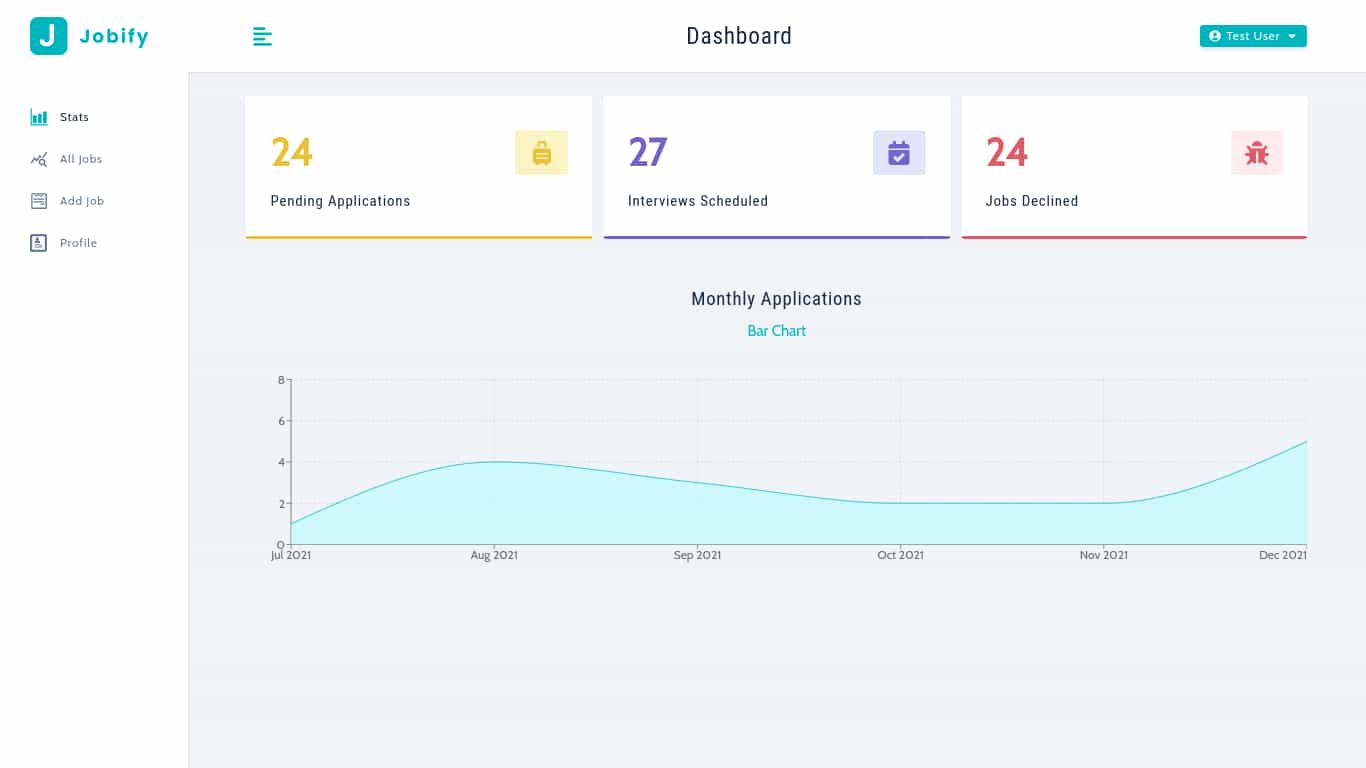Image resolution: width=1366 pixels, height=768 pixels.
Task: Click the Jobs Declined label
Action: tap(1032, 201)
